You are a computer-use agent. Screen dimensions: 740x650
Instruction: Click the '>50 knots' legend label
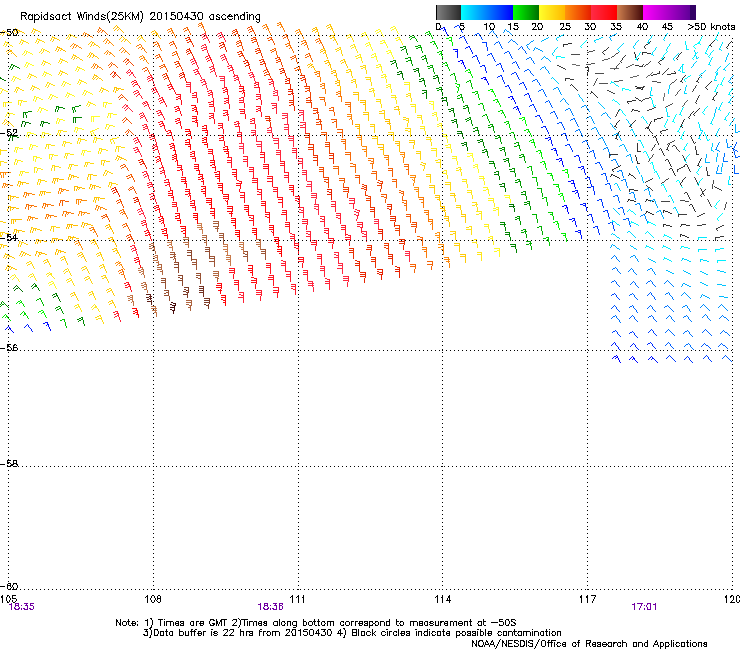point(711,27)
